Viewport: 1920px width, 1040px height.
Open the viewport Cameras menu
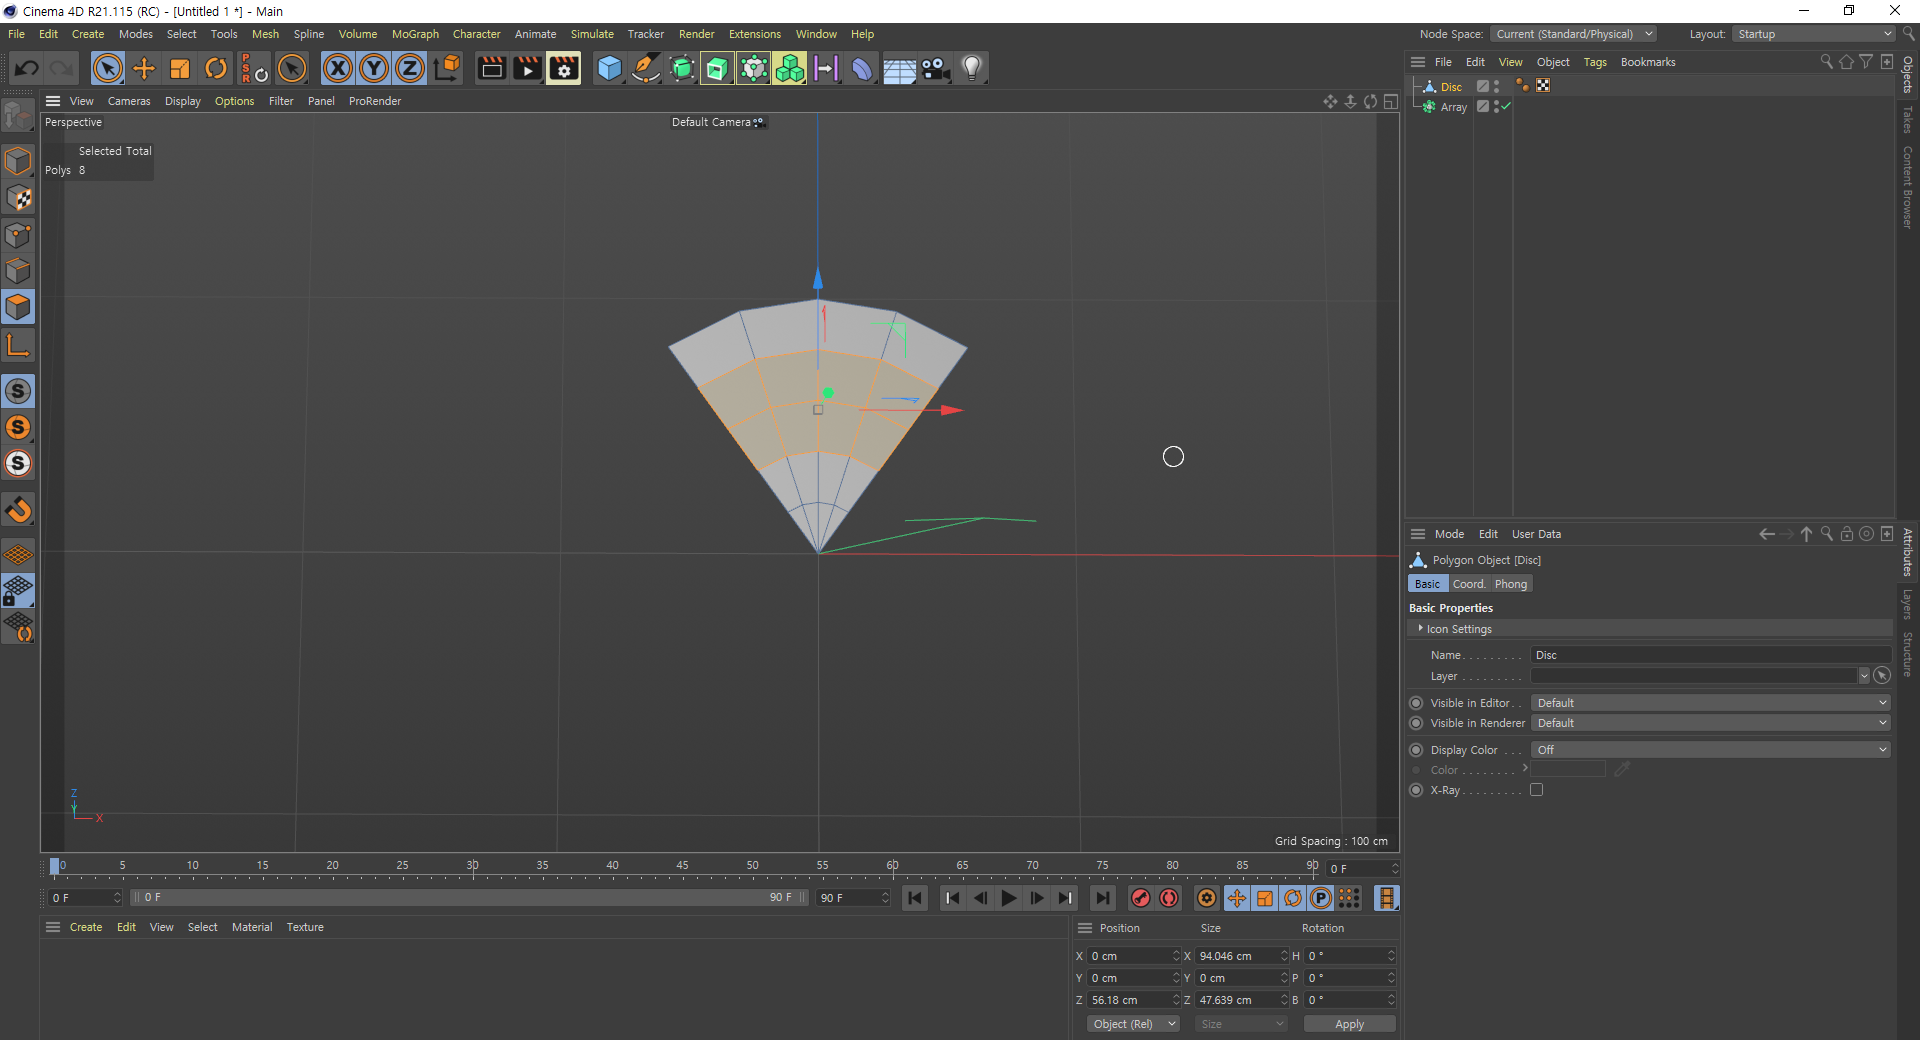(129, 101)
